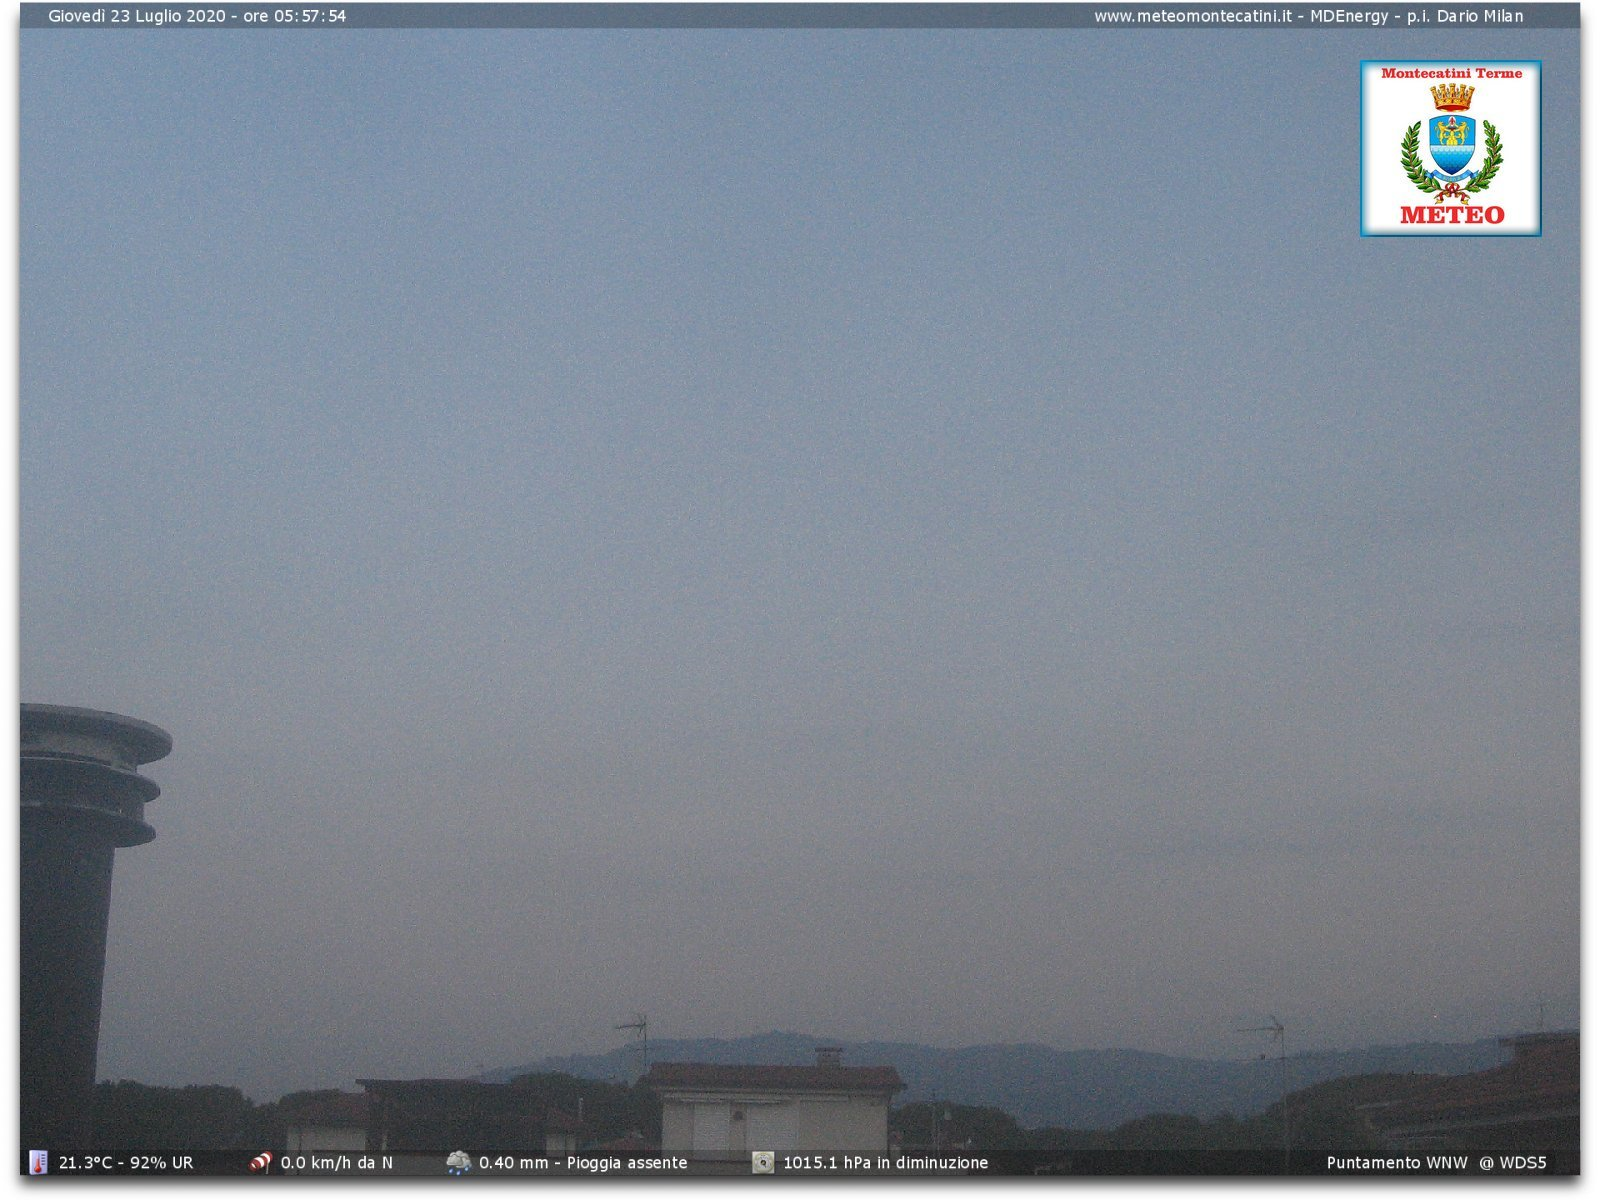1600x1200 pixels.
Task: Click the wind reading '0.0 km/h da N'
Action: tap(337, 1163)
